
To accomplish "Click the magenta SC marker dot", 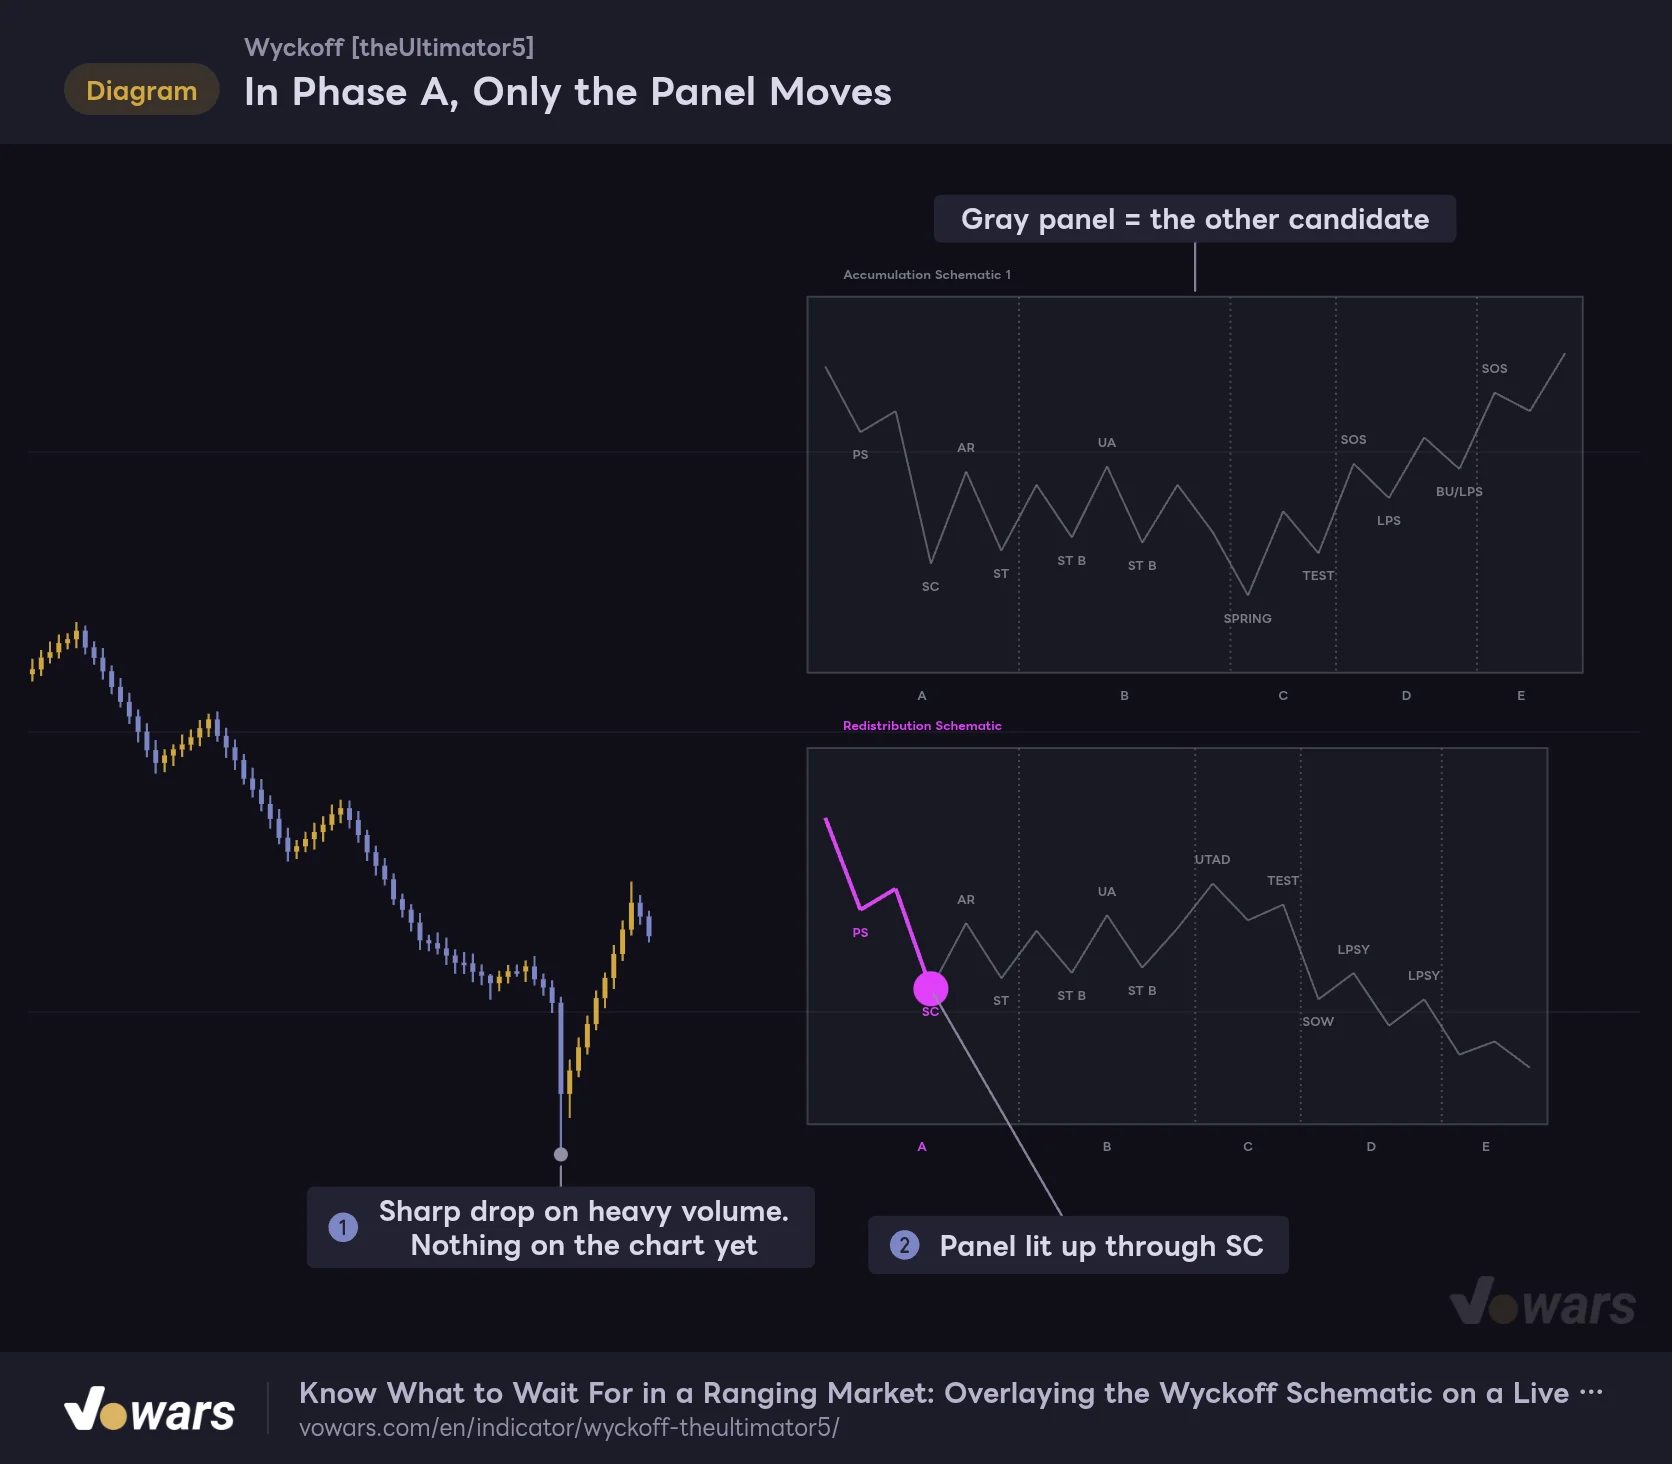I will (x=930, y=988).
